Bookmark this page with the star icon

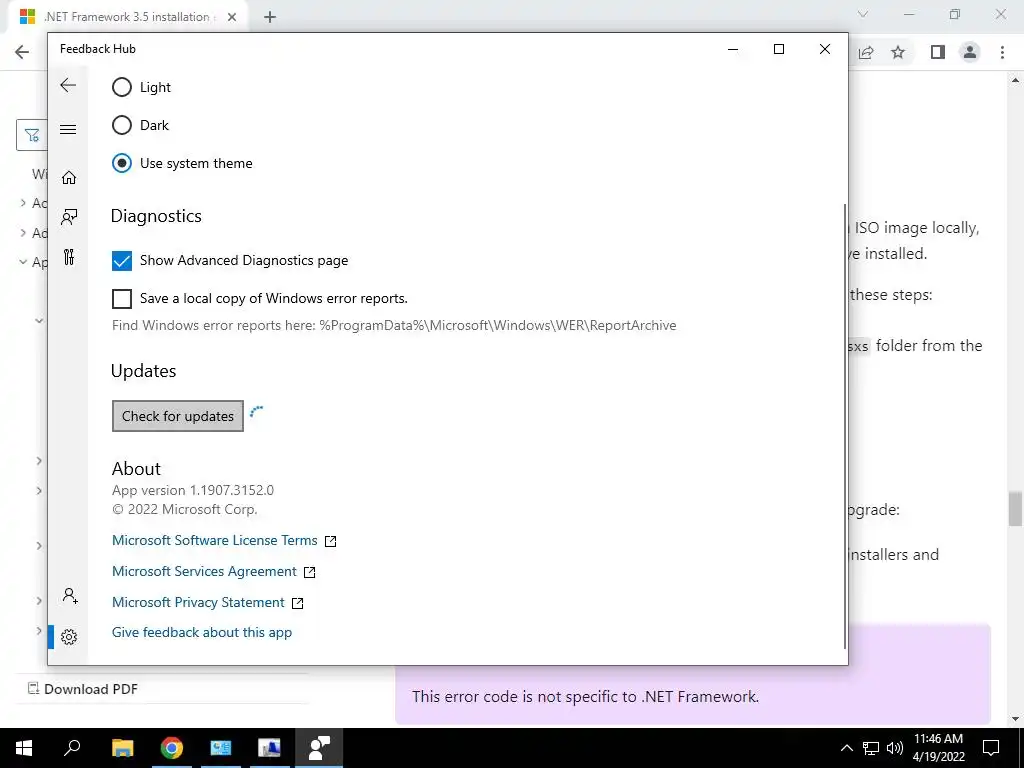(898, 52)
